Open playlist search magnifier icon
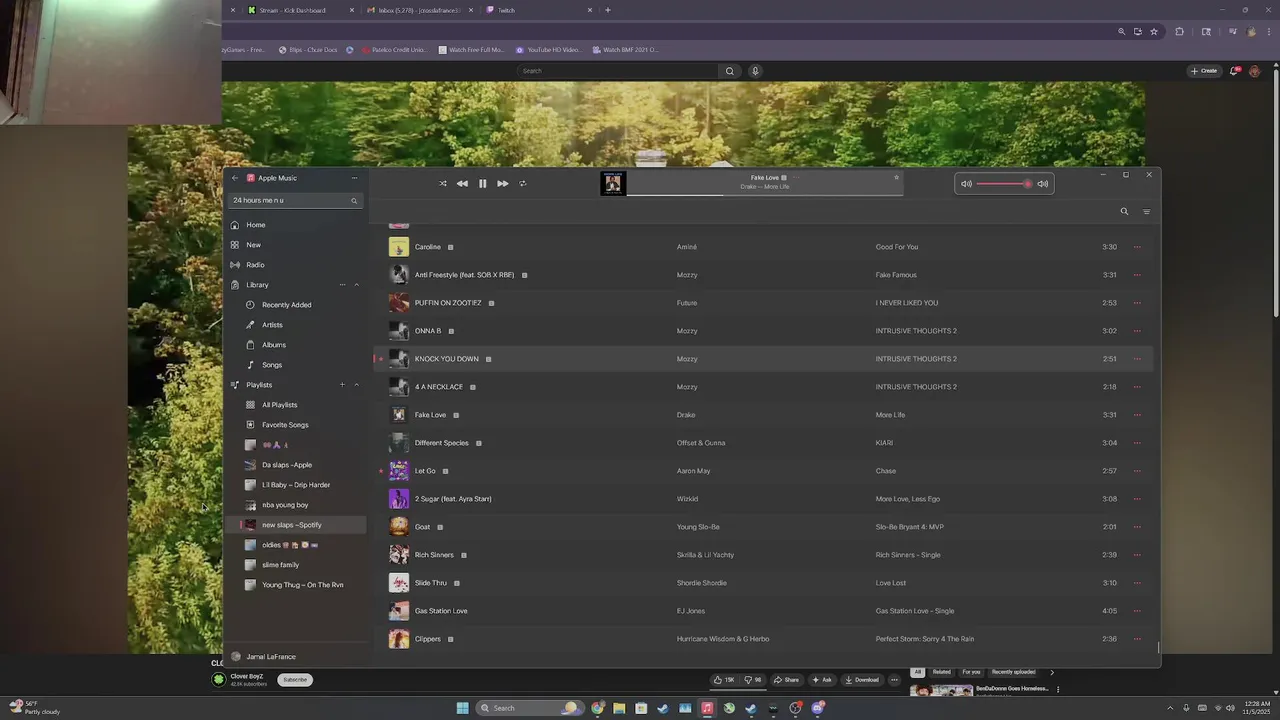The height and width of the screenshot is (720, 1280). (1124, 211)
